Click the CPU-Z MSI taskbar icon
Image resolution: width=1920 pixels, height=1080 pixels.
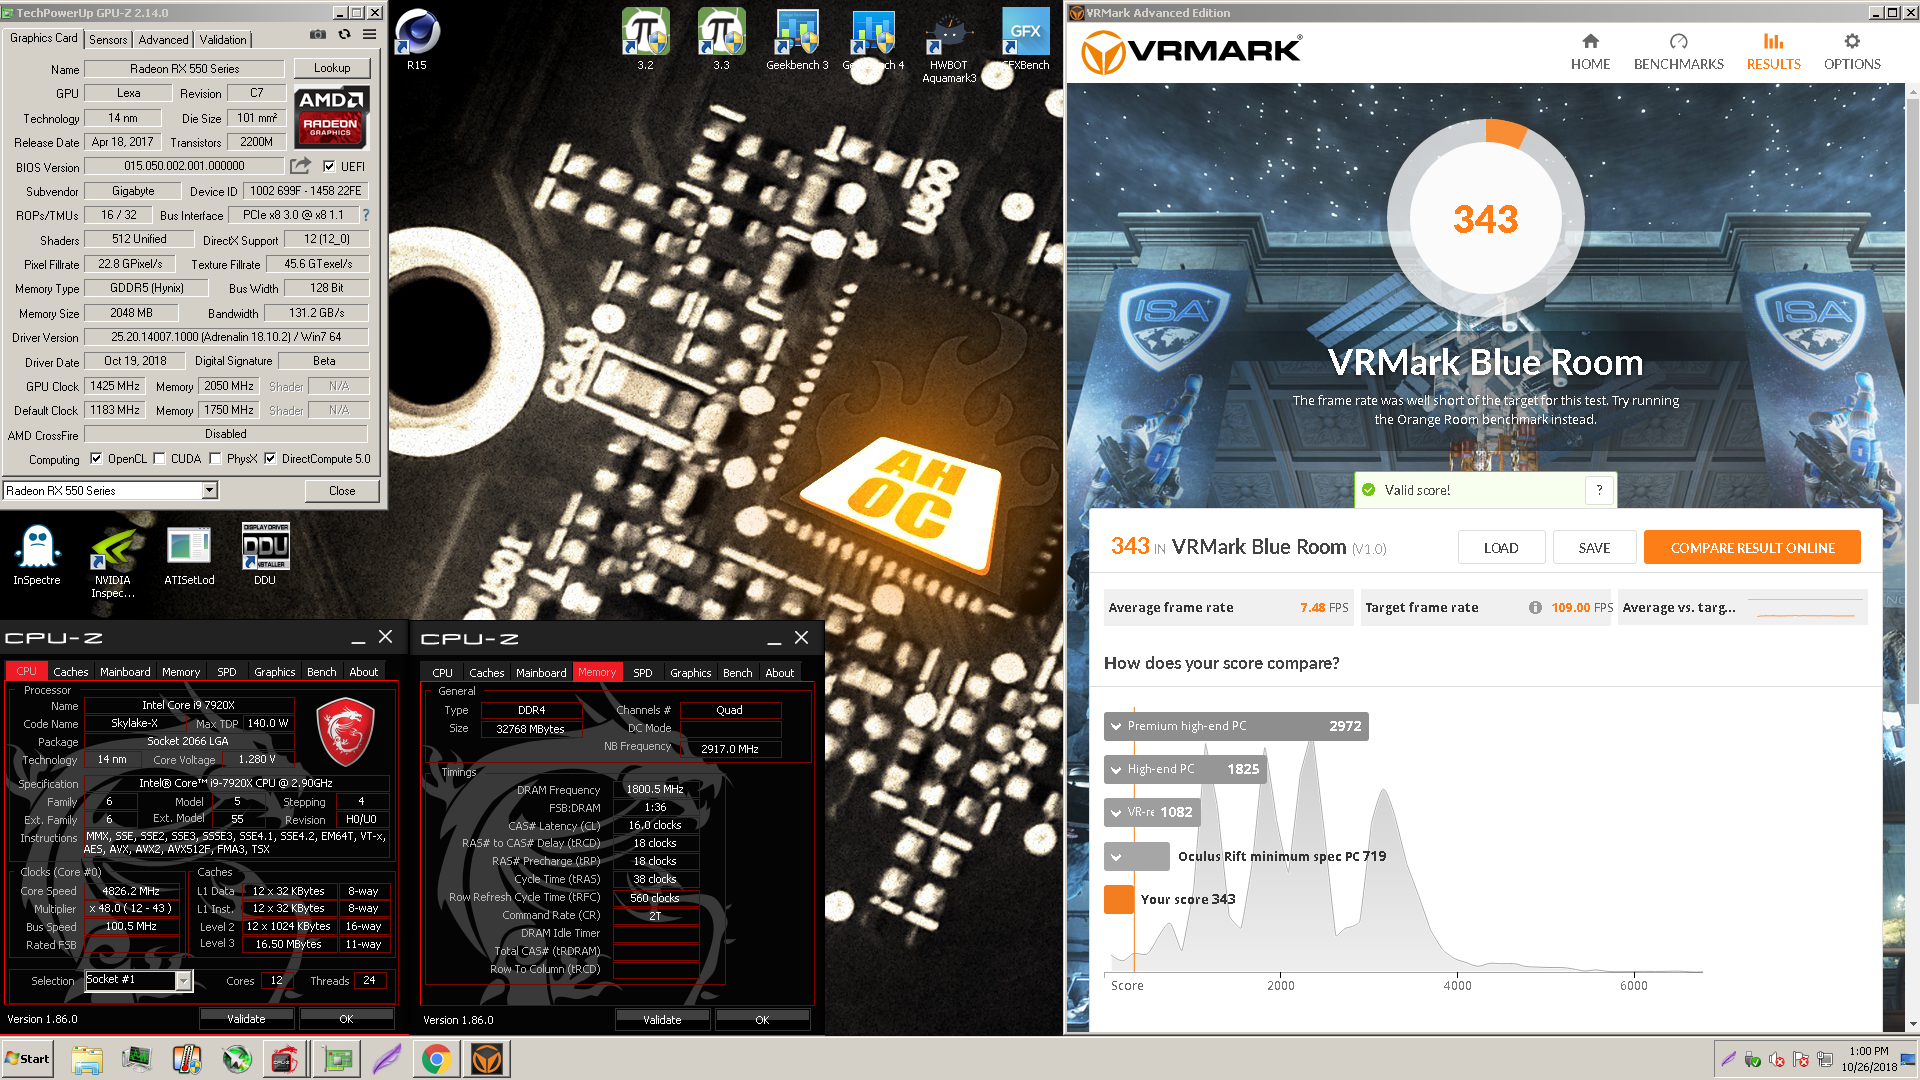click(x=284, y=1059)
